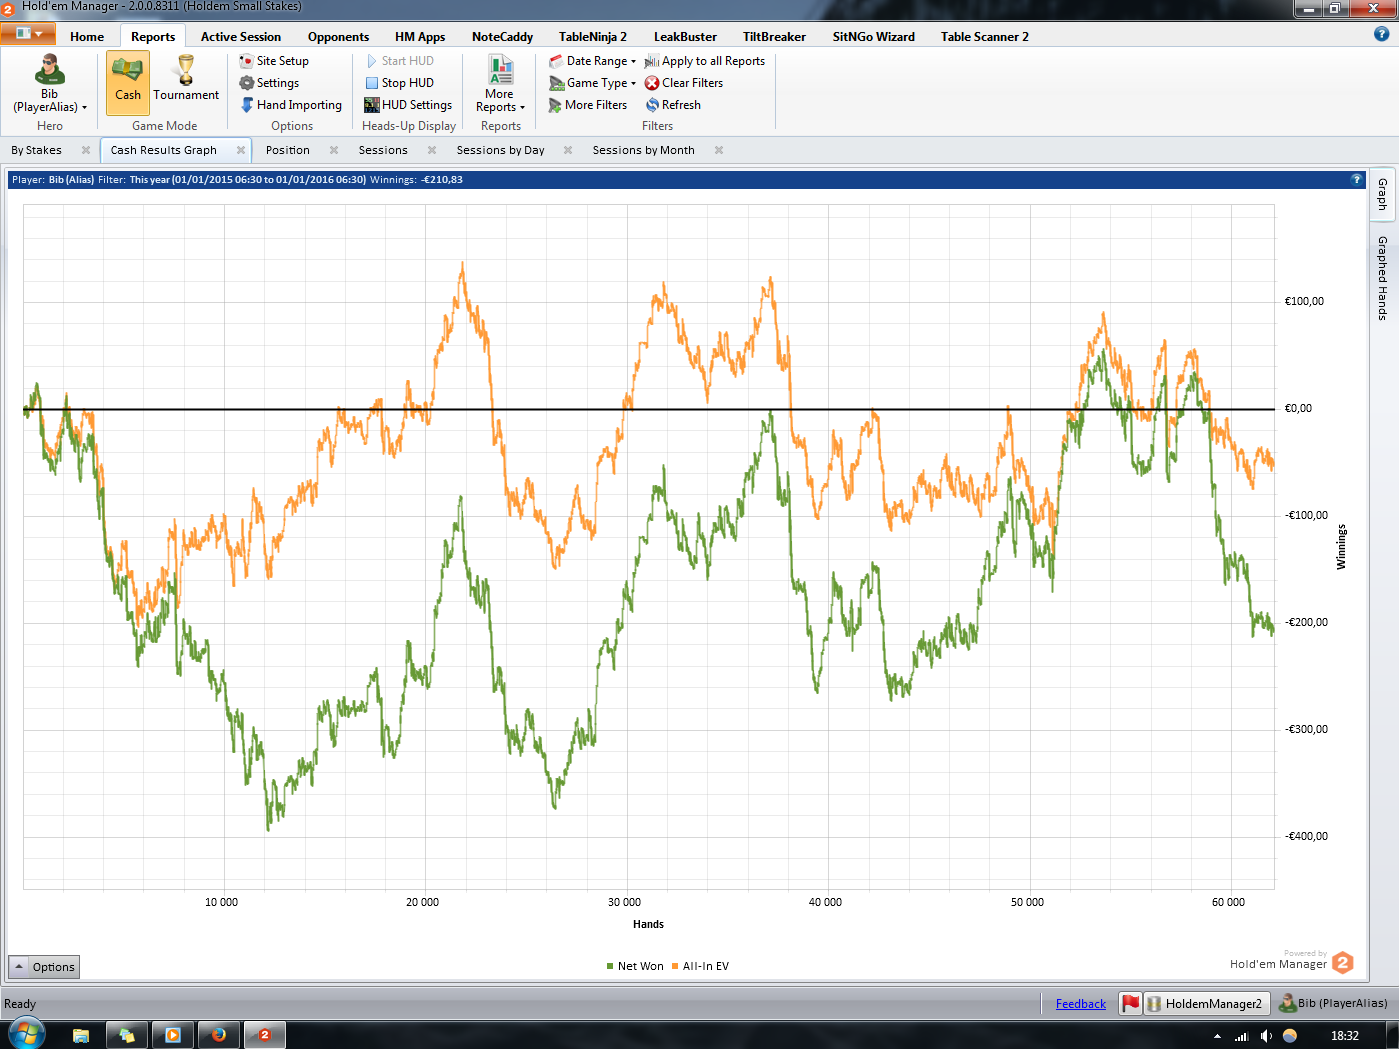Close the Sessions report tab

[x=432, y=150]
